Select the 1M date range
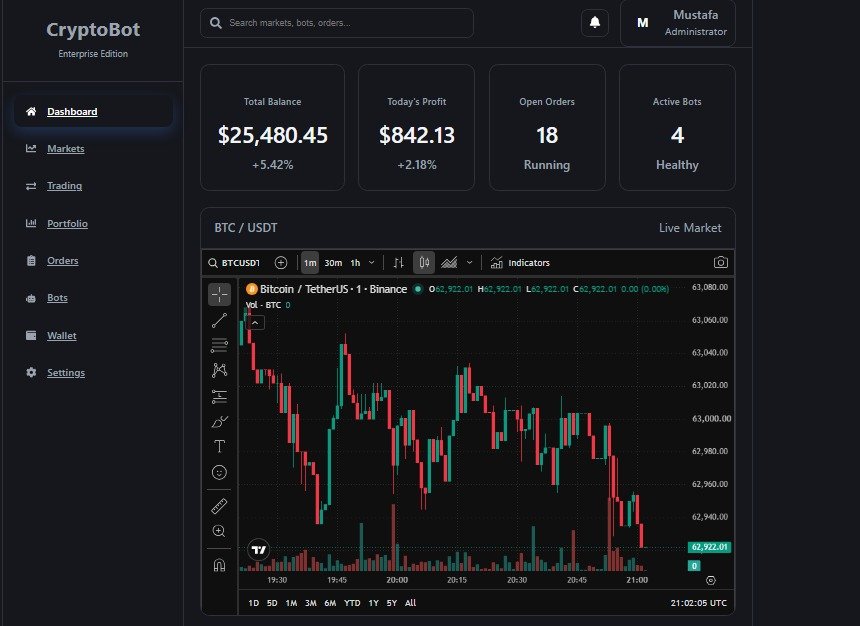The height and width of the screenshot is (626, 860). click(x=291, y=603)
